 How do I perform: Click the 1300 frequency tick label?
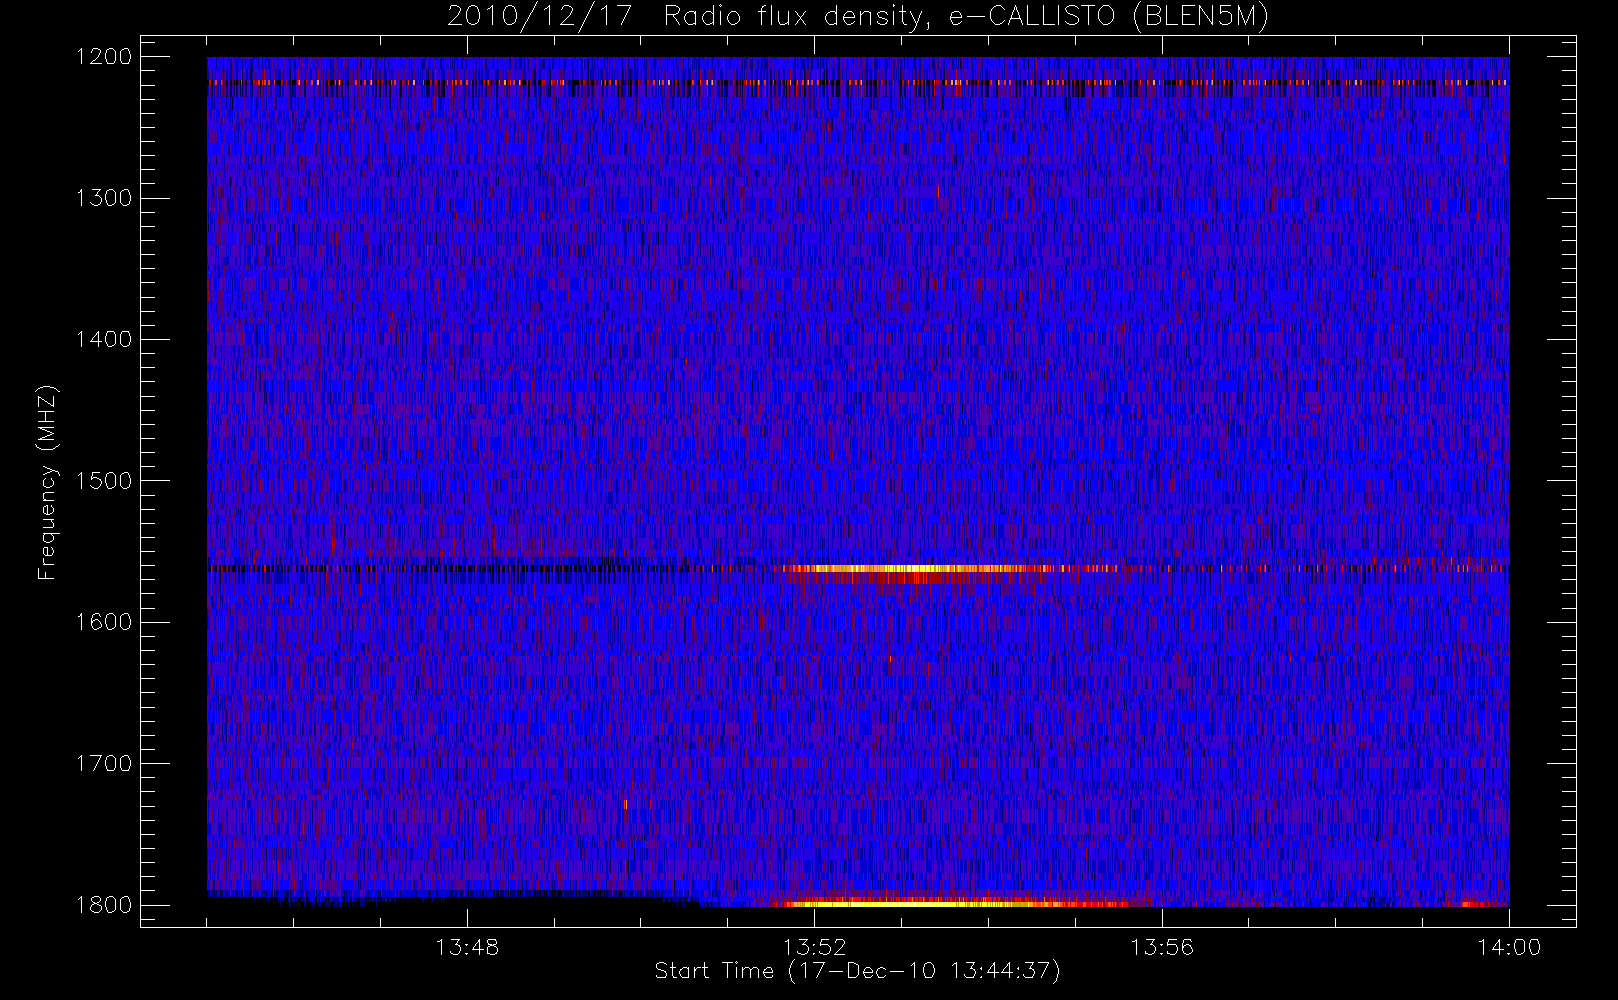(x=104, y=198)
